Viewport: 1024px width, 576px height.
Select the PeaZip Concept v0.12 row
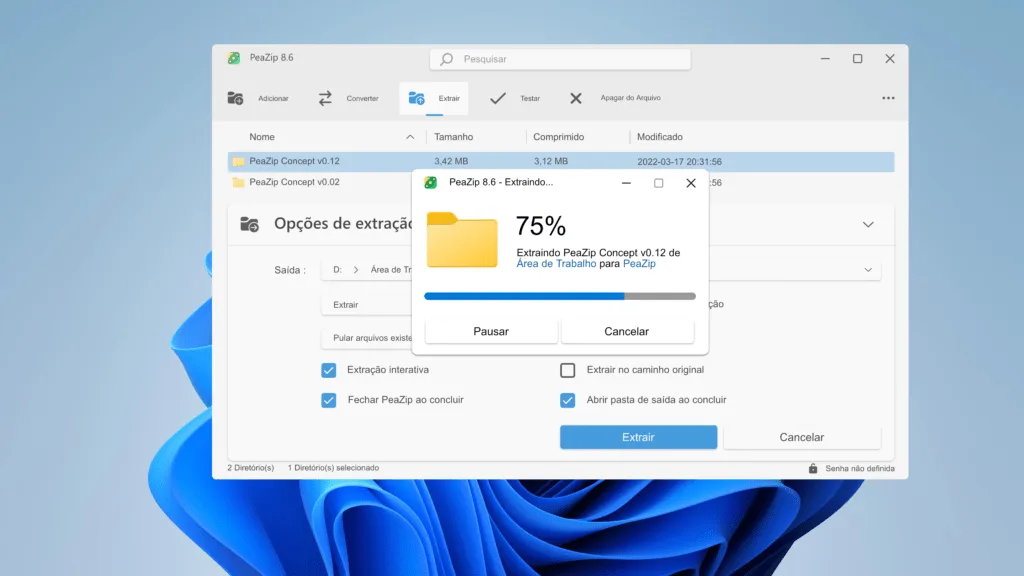pyautogui.click(x=561, y=161)
